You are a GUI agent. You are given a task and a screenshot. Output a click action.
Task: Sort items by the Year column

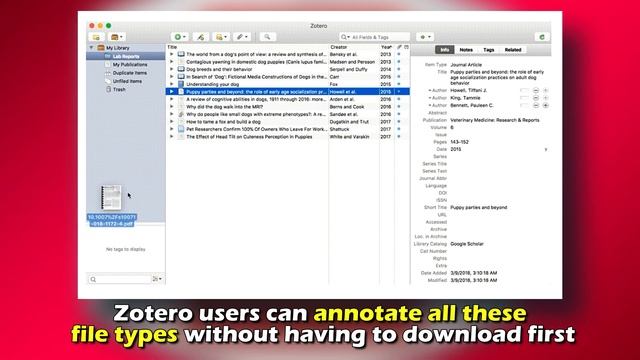pos(387,47)
